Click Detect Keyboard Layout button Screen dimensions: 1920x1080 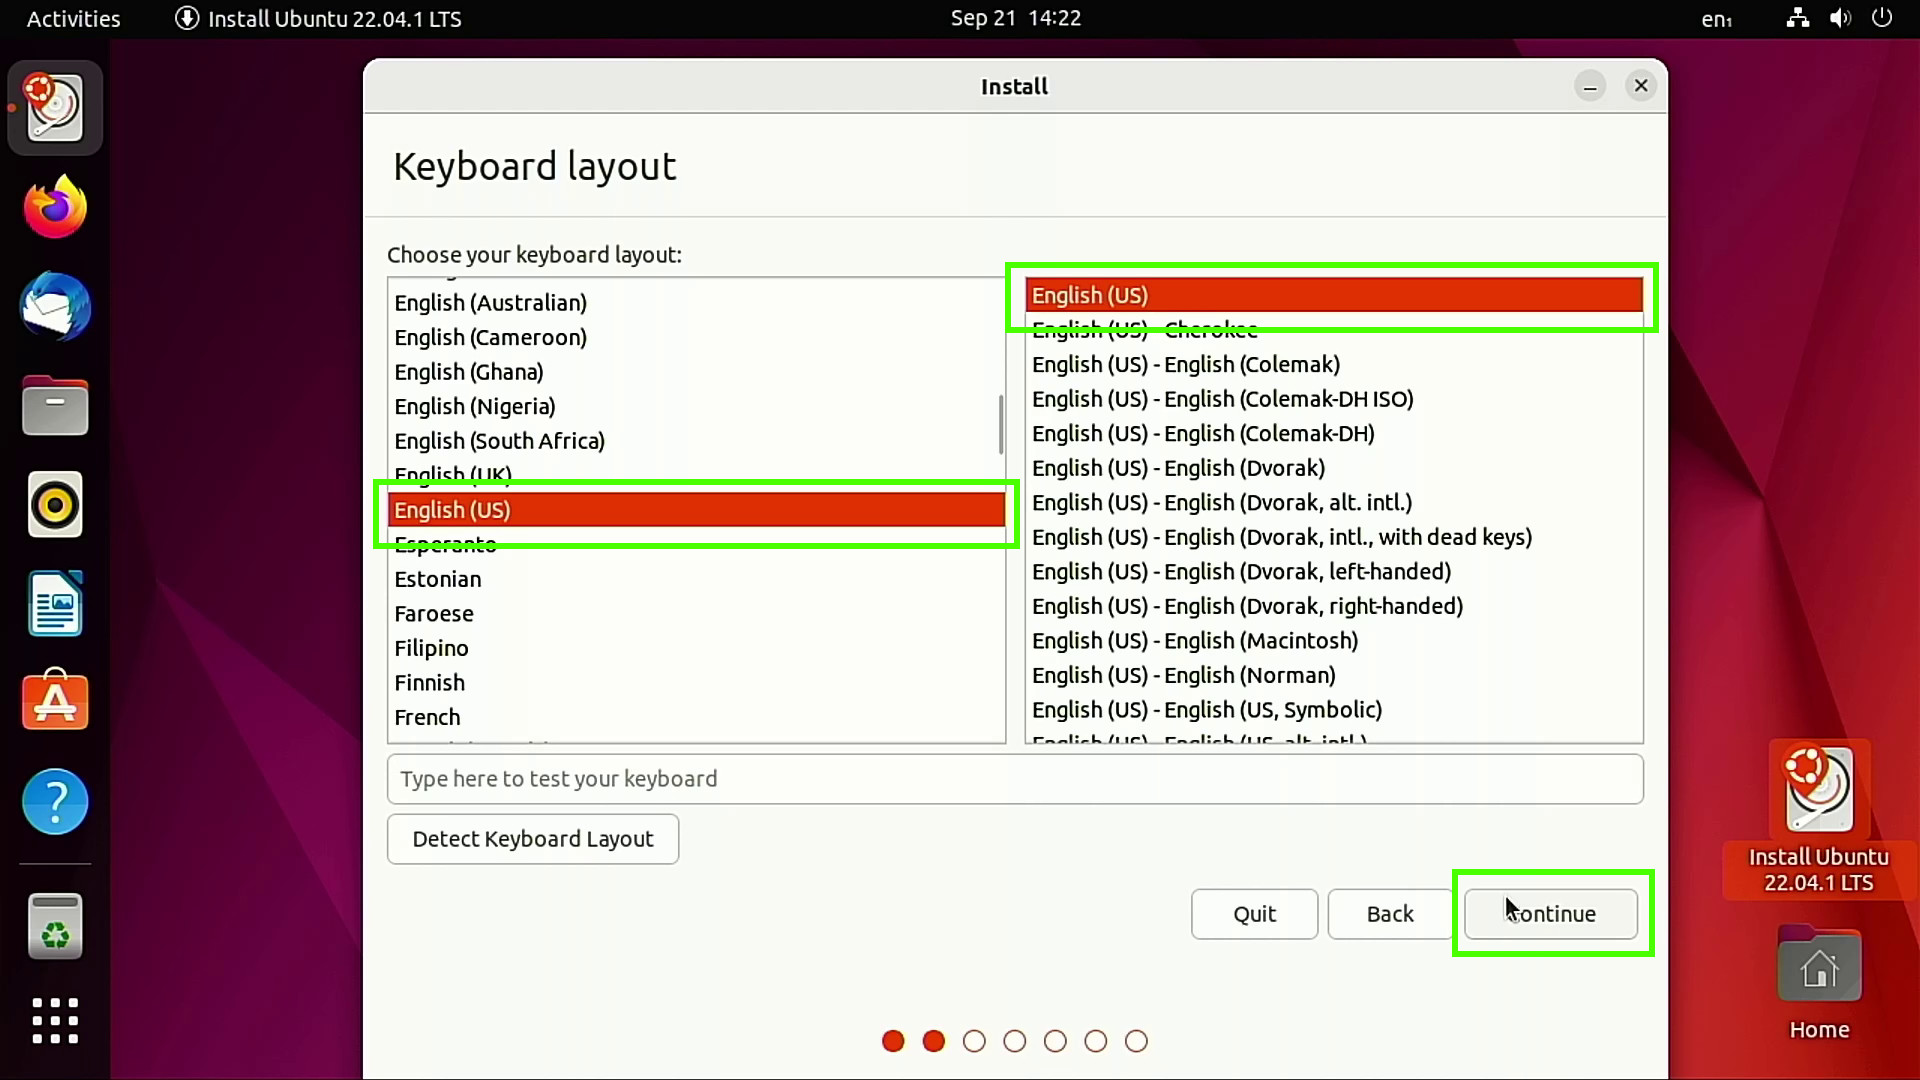[533, 839]
